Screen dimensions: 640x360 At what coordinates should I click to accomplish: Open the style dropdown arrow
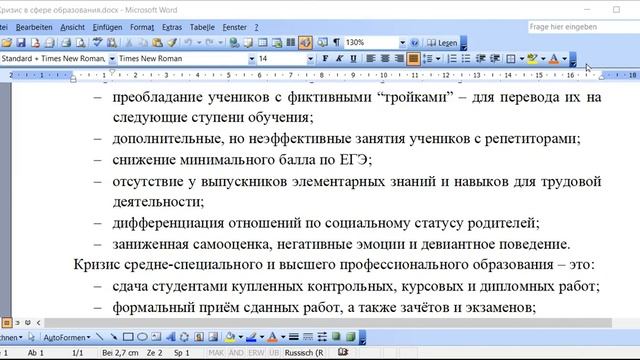[x=112, y=59]
